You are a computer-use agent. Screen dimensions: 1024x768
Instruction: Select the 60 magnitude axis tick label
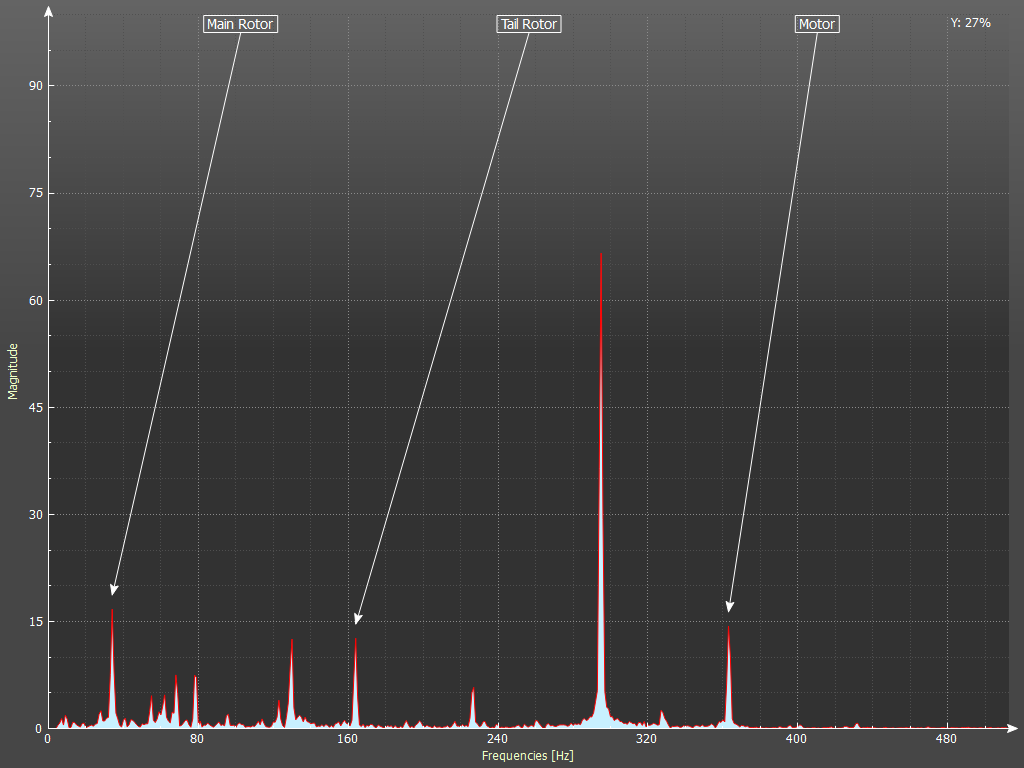(x=35, y=300)
